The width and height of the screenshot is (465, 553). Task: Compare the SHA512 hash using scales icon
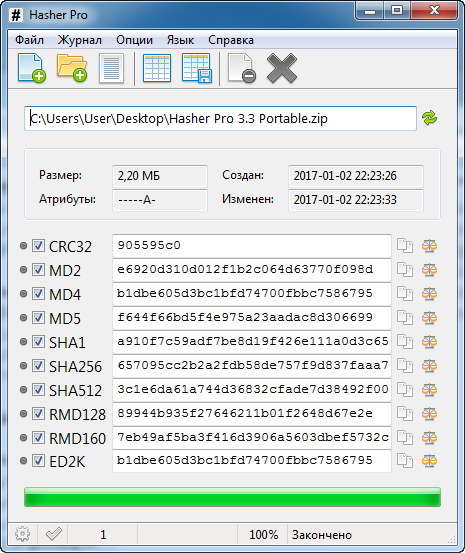pyautogui.click(x=429, y=390)
